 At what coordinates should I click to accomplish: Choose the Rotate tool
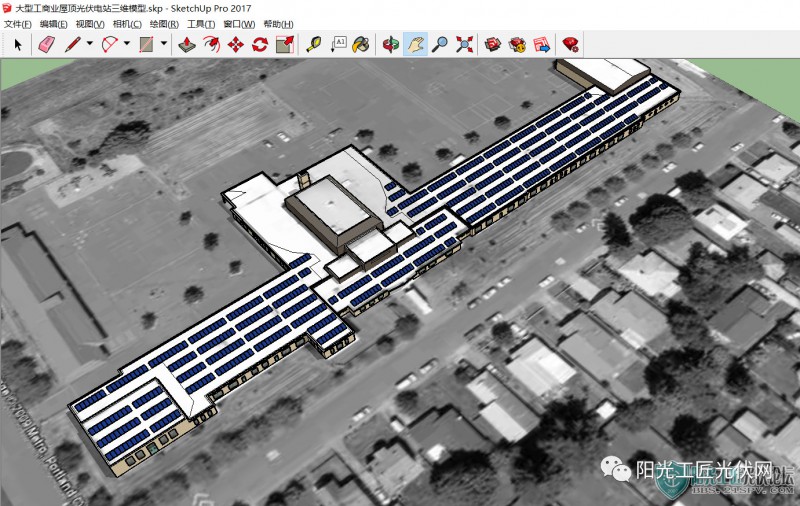pos(260,44)
